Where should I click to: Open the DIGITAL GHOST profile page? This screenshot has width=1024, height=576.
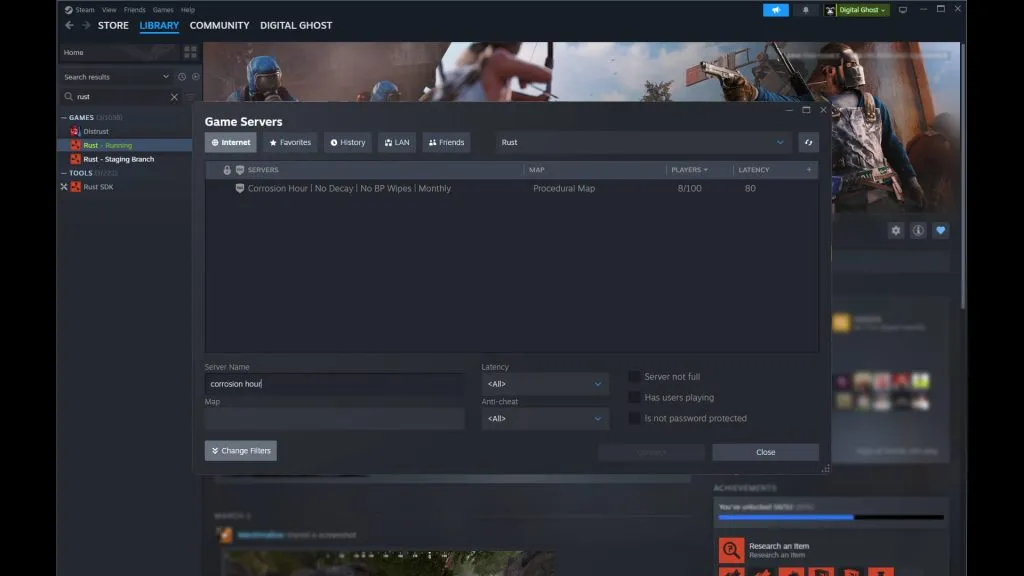coord(296,25)
